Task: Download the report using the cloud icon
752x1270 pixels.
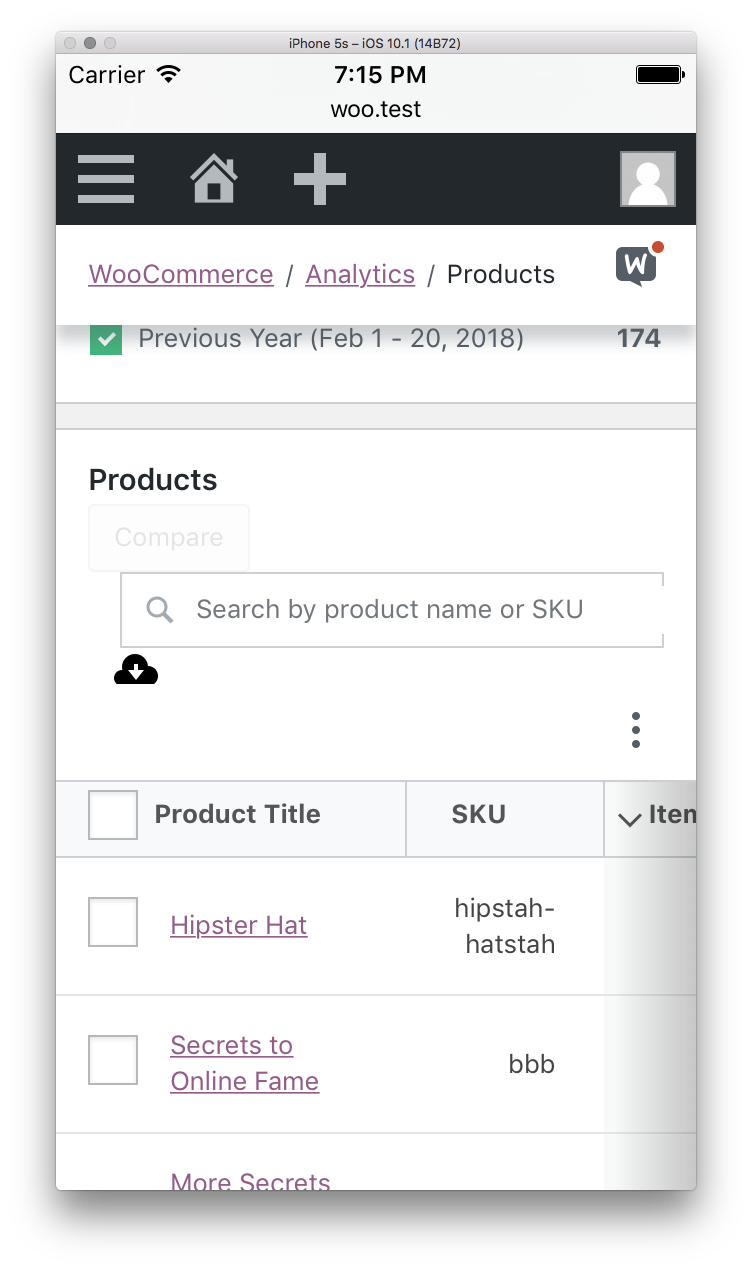Action: pos(136,669)
